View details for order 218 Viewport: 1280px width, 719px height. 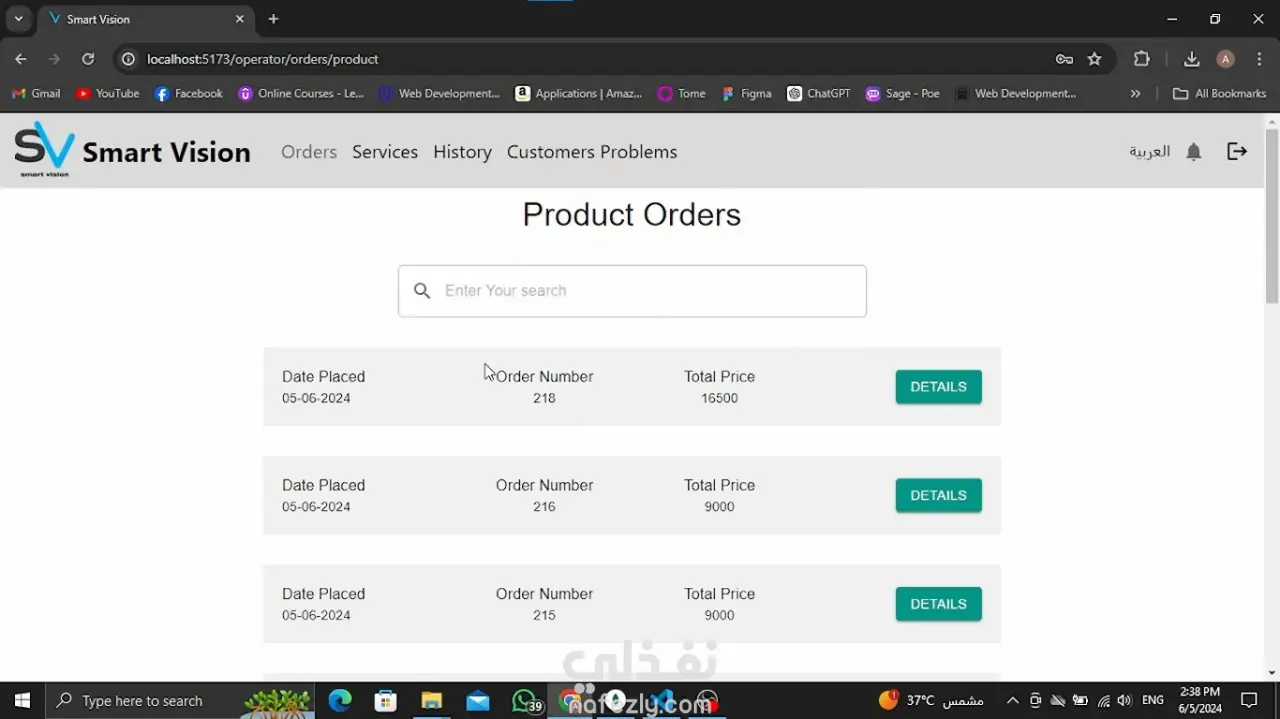click(x=938, y=387)
